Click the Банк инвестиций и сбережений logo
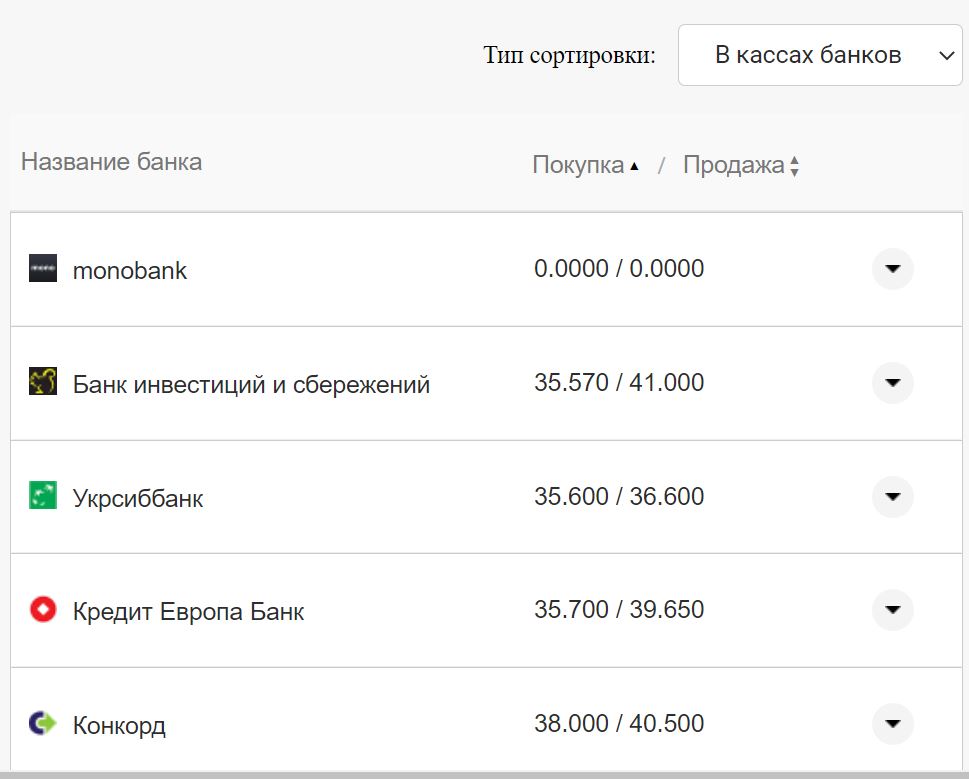Screen dimensions: 969x779 click(x=42, y=383)
